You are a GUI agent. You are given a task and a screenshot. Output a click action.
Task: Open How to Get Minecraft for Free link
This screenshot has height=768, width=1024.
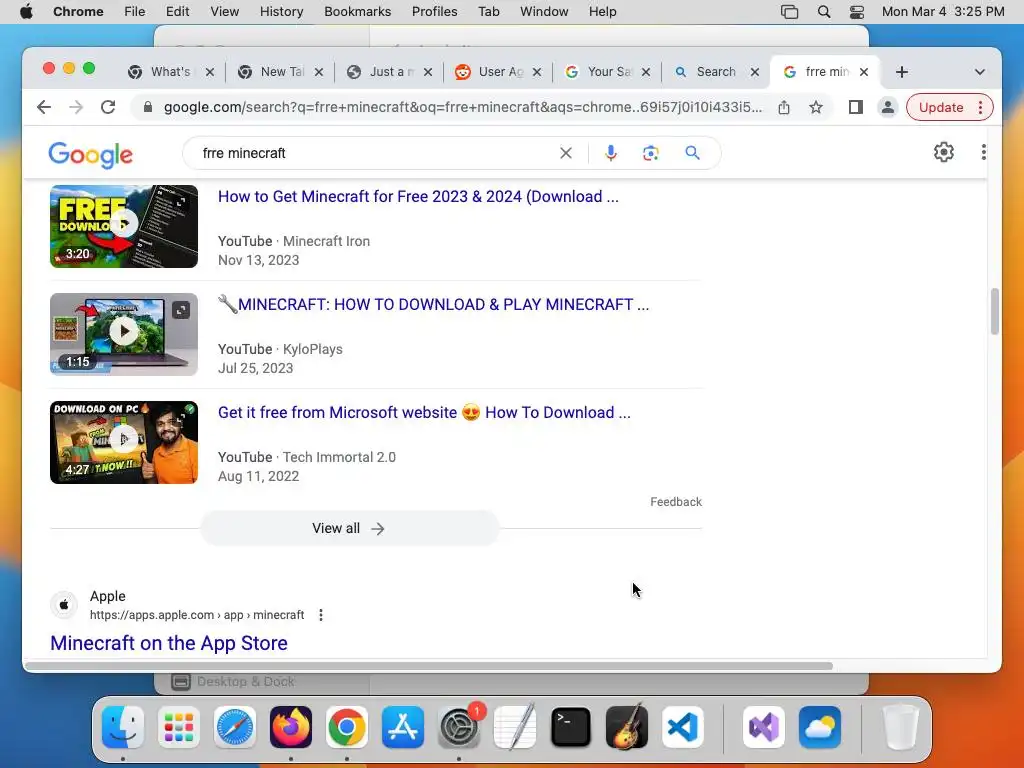click(x=418, y=197)
